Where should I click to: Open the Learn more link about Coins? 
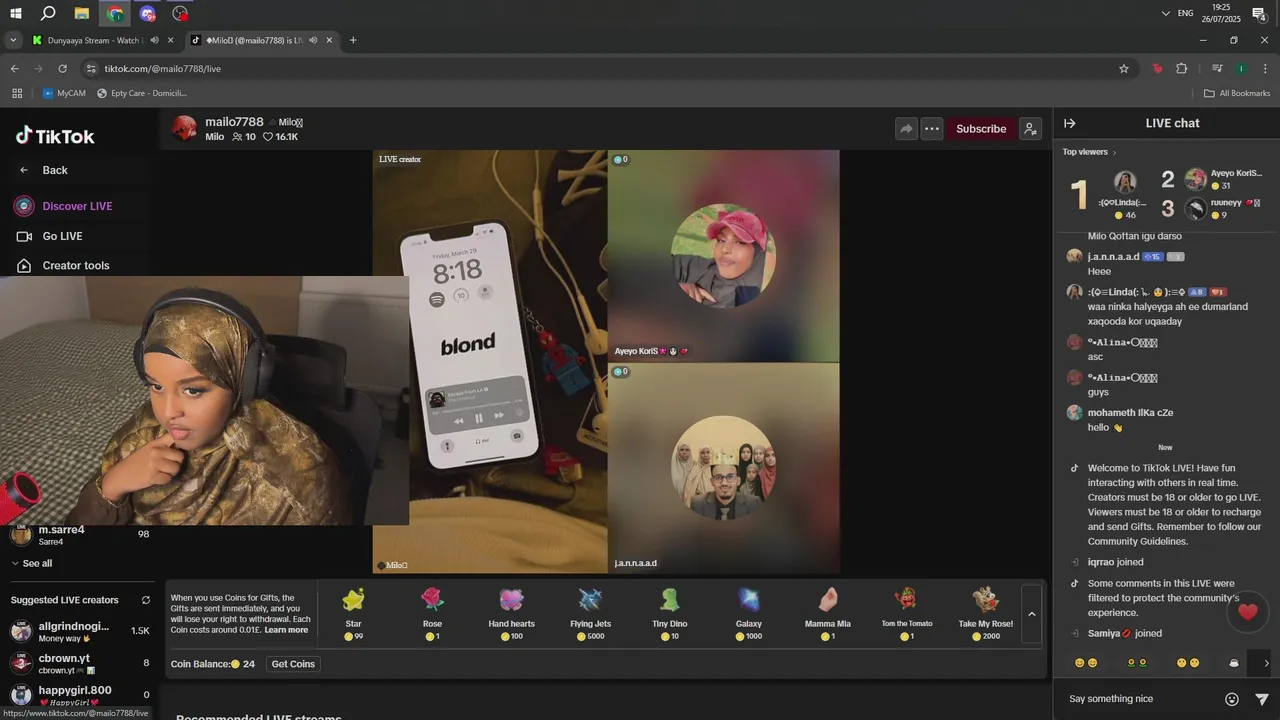tap(286, 630)
